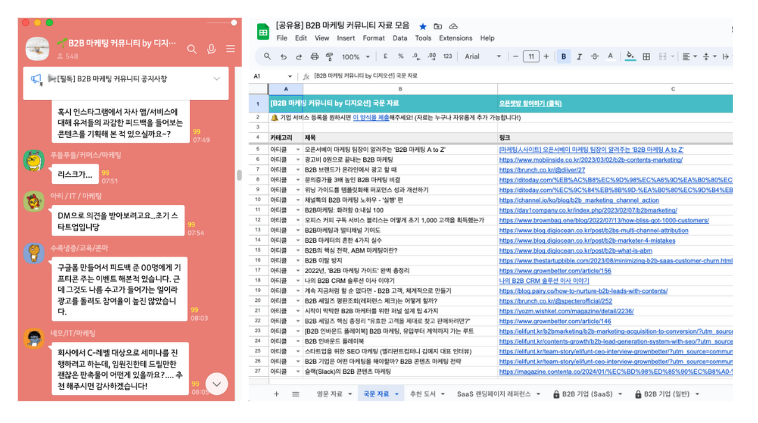Toggle strikethrough formatting
This screenshot has height=423, width=758.
[595, 57]
